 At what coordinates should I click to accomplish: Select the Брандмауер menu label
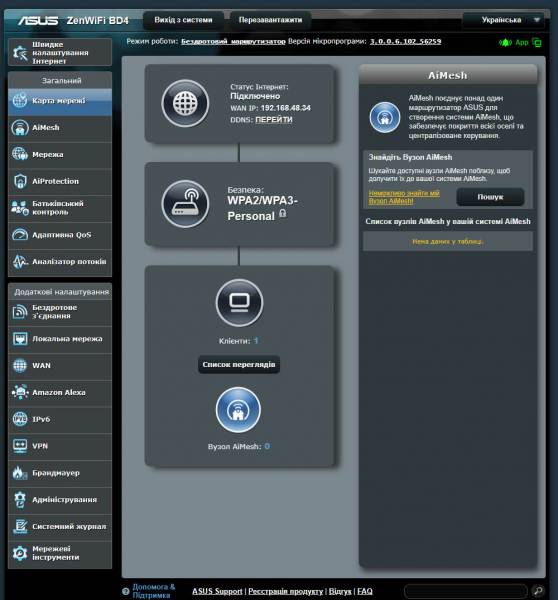56,473
